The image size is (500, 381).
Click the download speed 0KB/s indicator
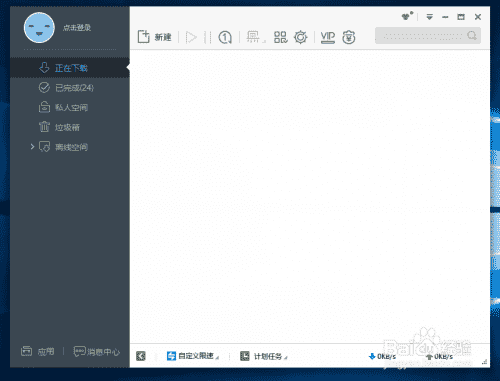click(x=382, y=357)
